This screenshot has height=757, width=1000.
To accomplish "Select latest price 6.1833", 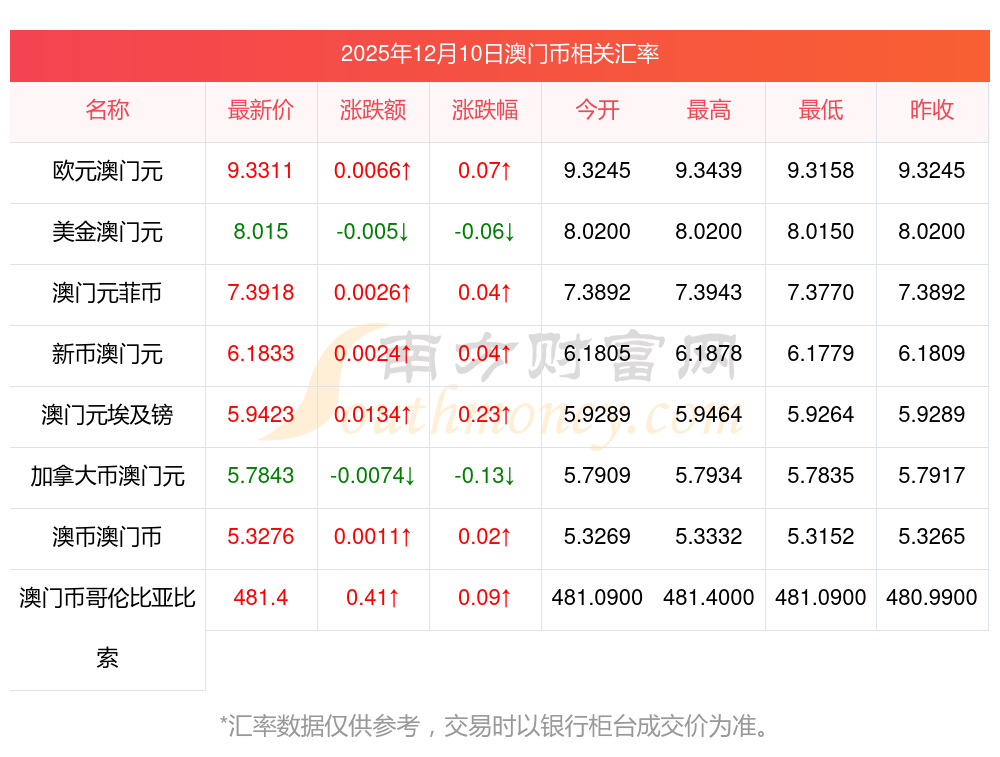I will point(260,353).
